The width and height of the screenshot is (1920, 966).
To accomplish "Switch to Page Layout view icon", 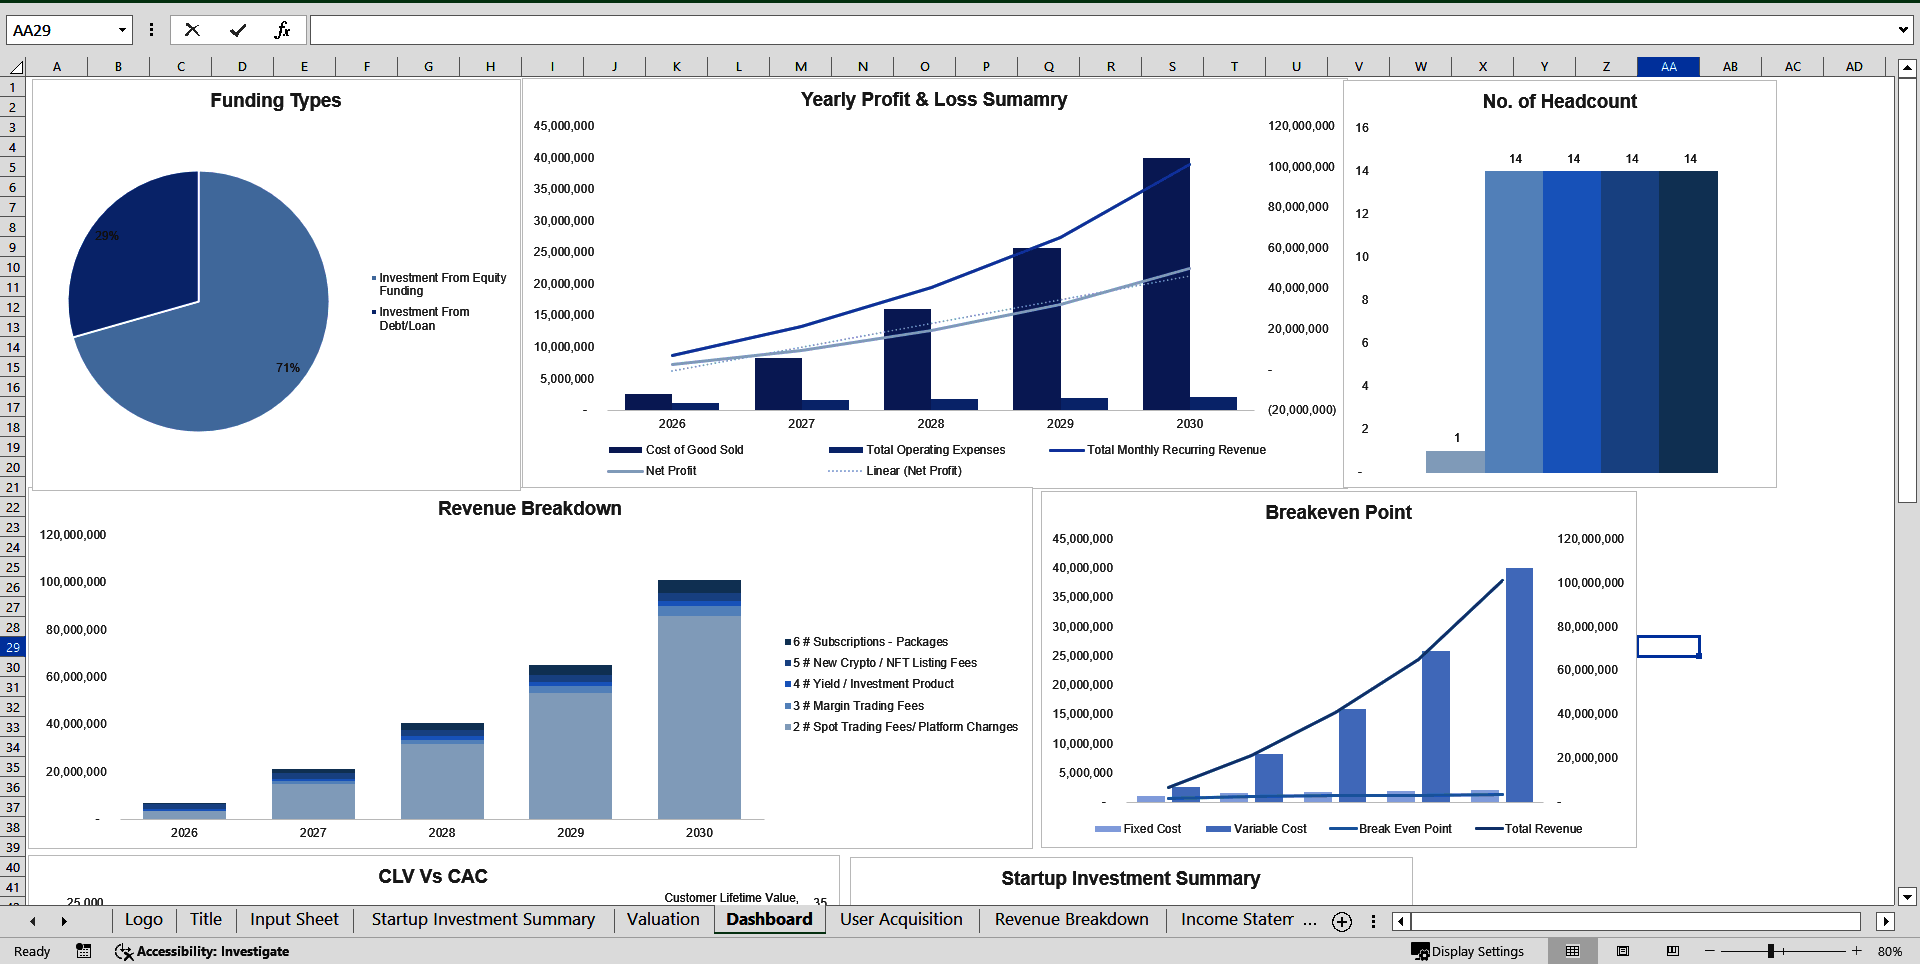I will click(x=1623, y=951).
